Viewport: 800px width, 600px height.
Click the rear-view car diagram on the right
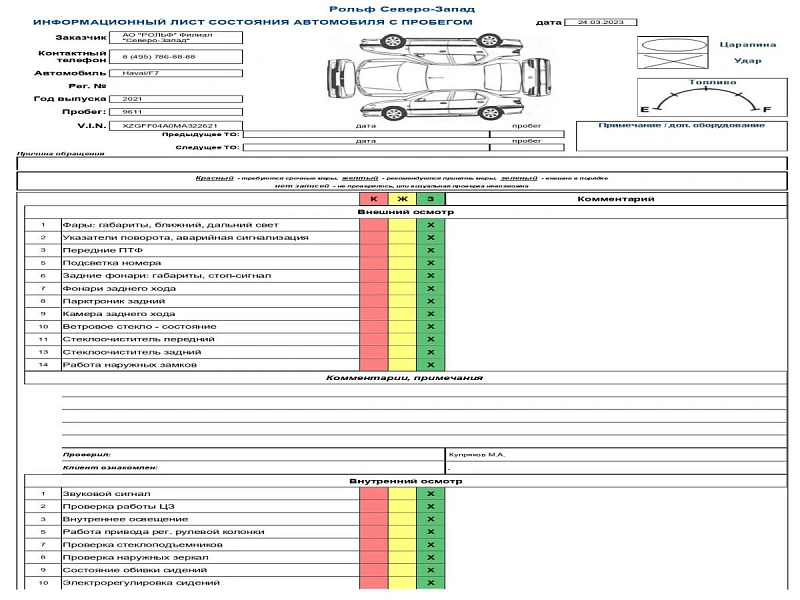535,73
